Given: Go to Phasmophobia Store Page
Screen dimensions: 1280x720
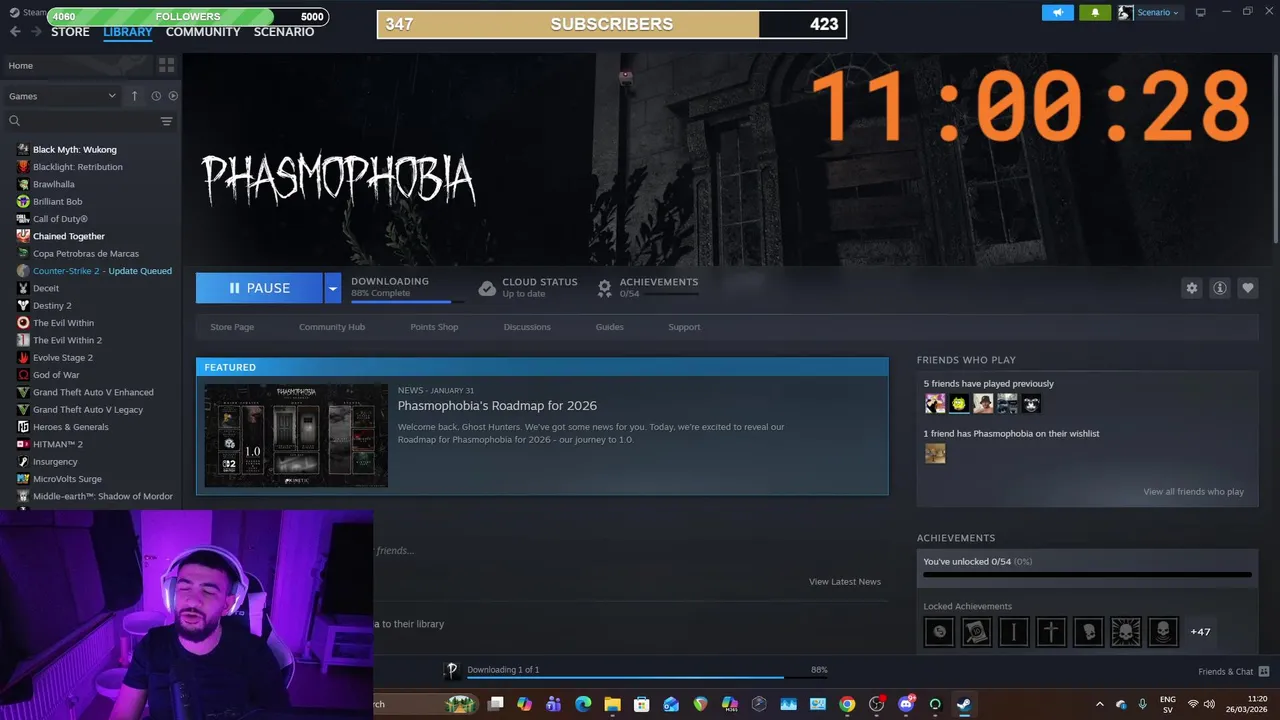Looking at the screenshot, I should (232, 327).
